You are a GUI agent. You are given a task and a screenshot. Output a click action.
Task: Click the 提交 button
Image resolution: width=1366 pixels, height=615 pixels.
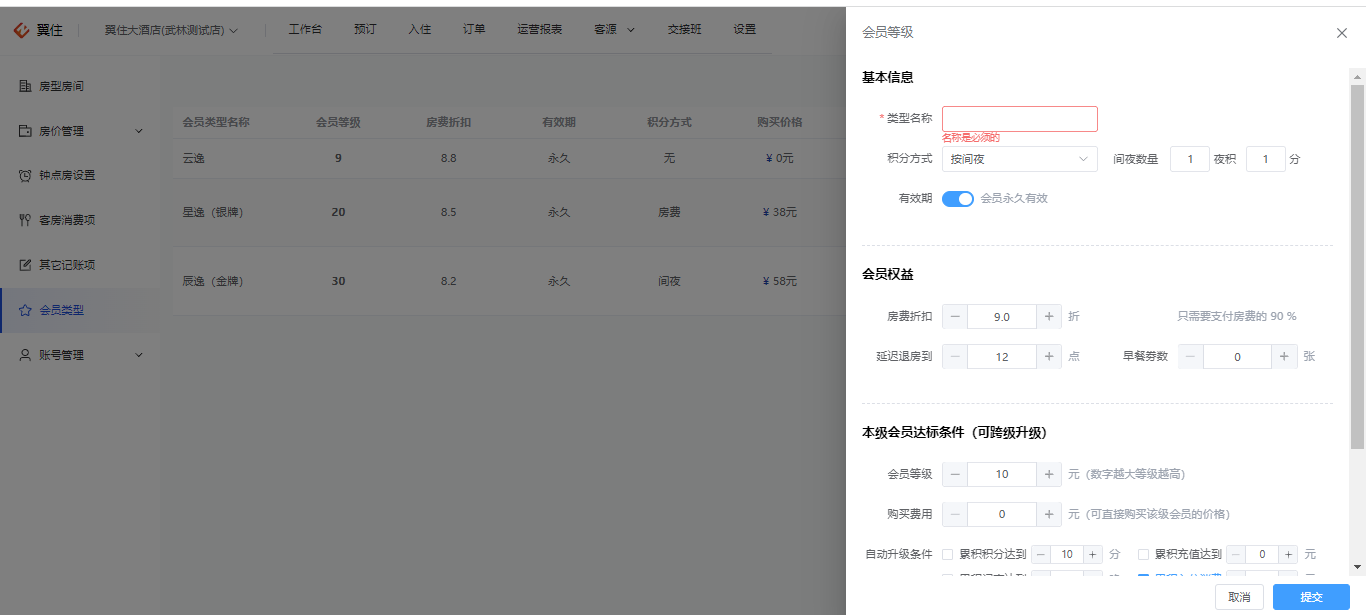(x=1311, y=597)
